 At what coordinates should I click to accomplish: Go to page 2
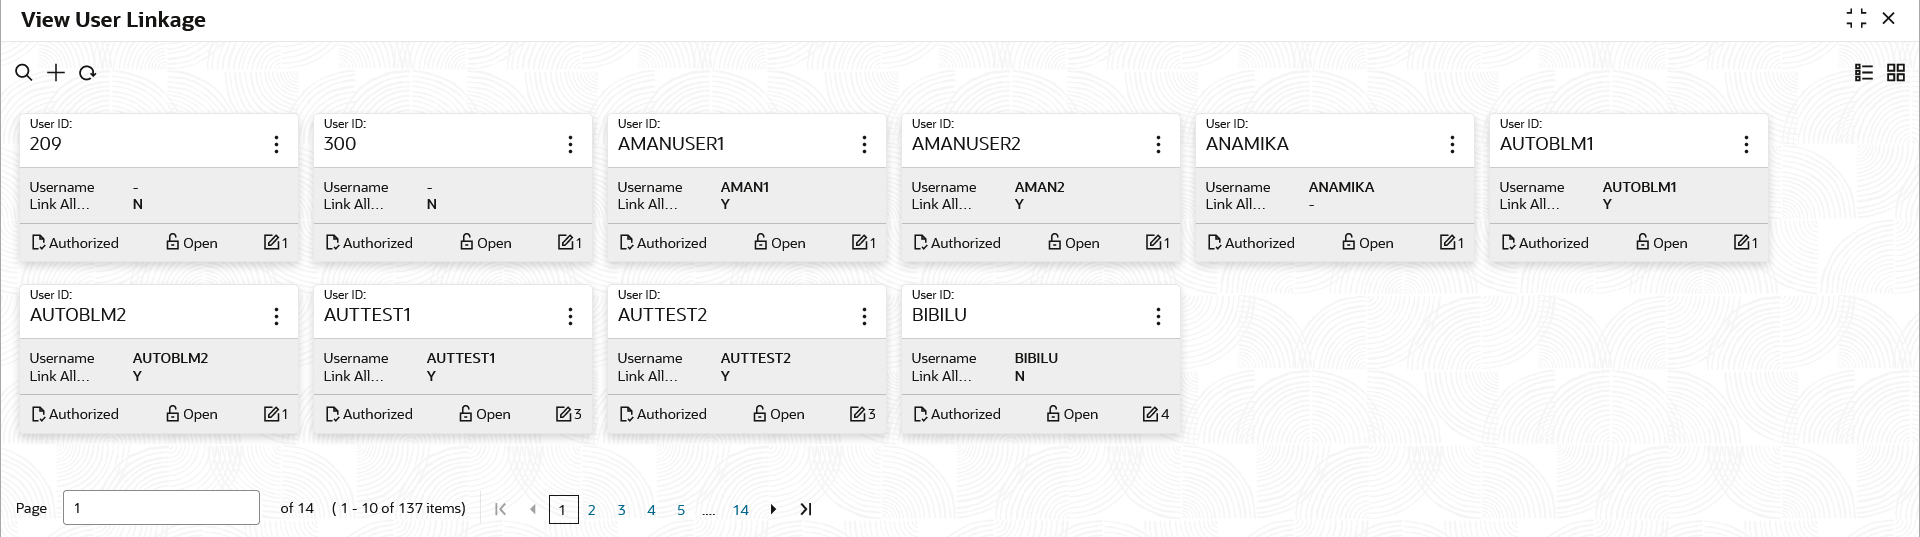point(591,510)
